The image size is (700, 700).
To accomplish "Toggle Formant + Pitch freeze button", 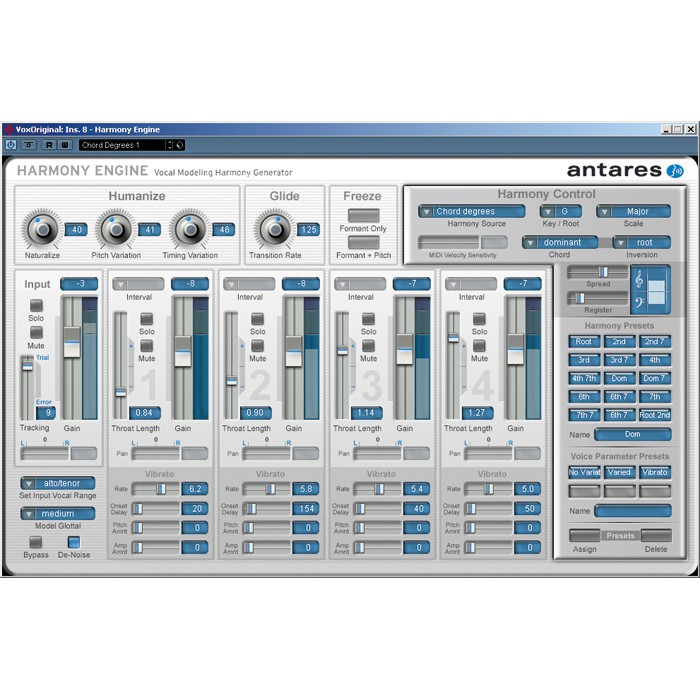I will 363,242.
